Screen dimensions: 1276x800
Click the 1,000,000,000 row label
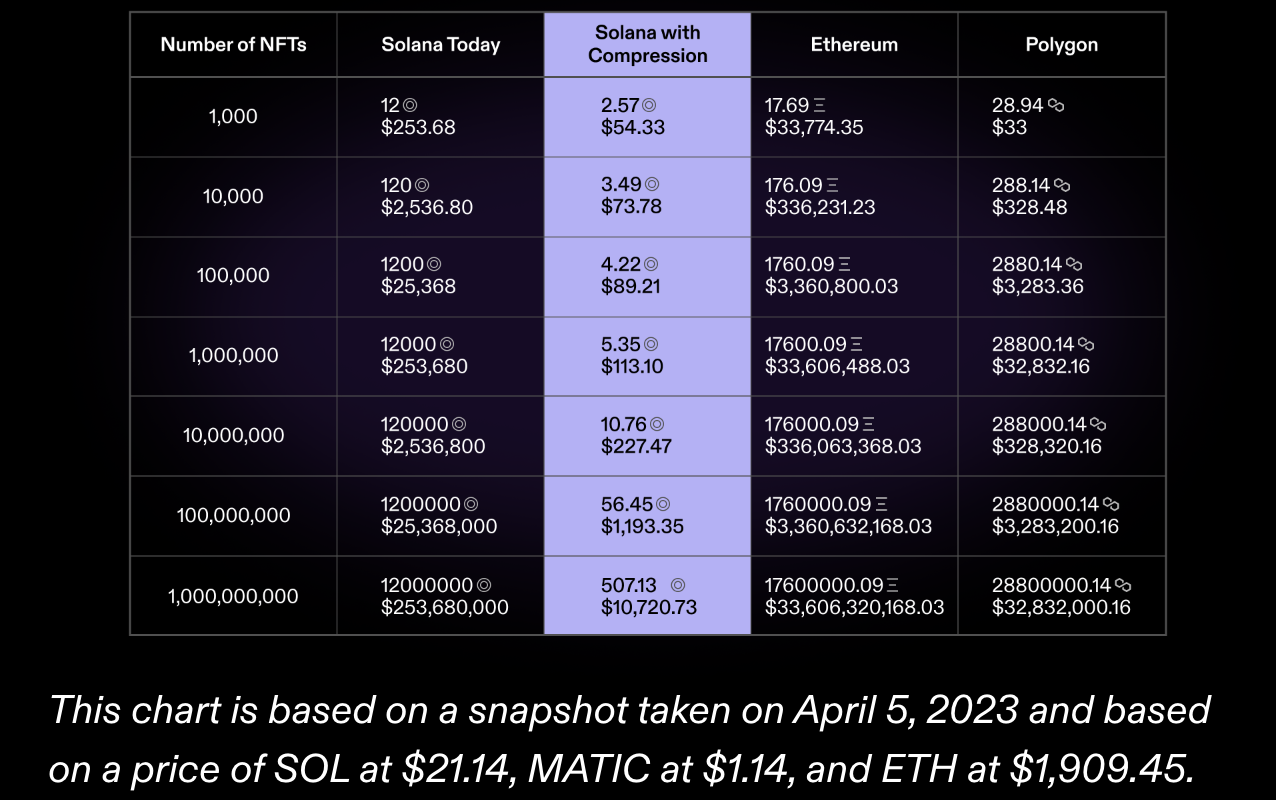pyautogui.click(x=233, y=596)
